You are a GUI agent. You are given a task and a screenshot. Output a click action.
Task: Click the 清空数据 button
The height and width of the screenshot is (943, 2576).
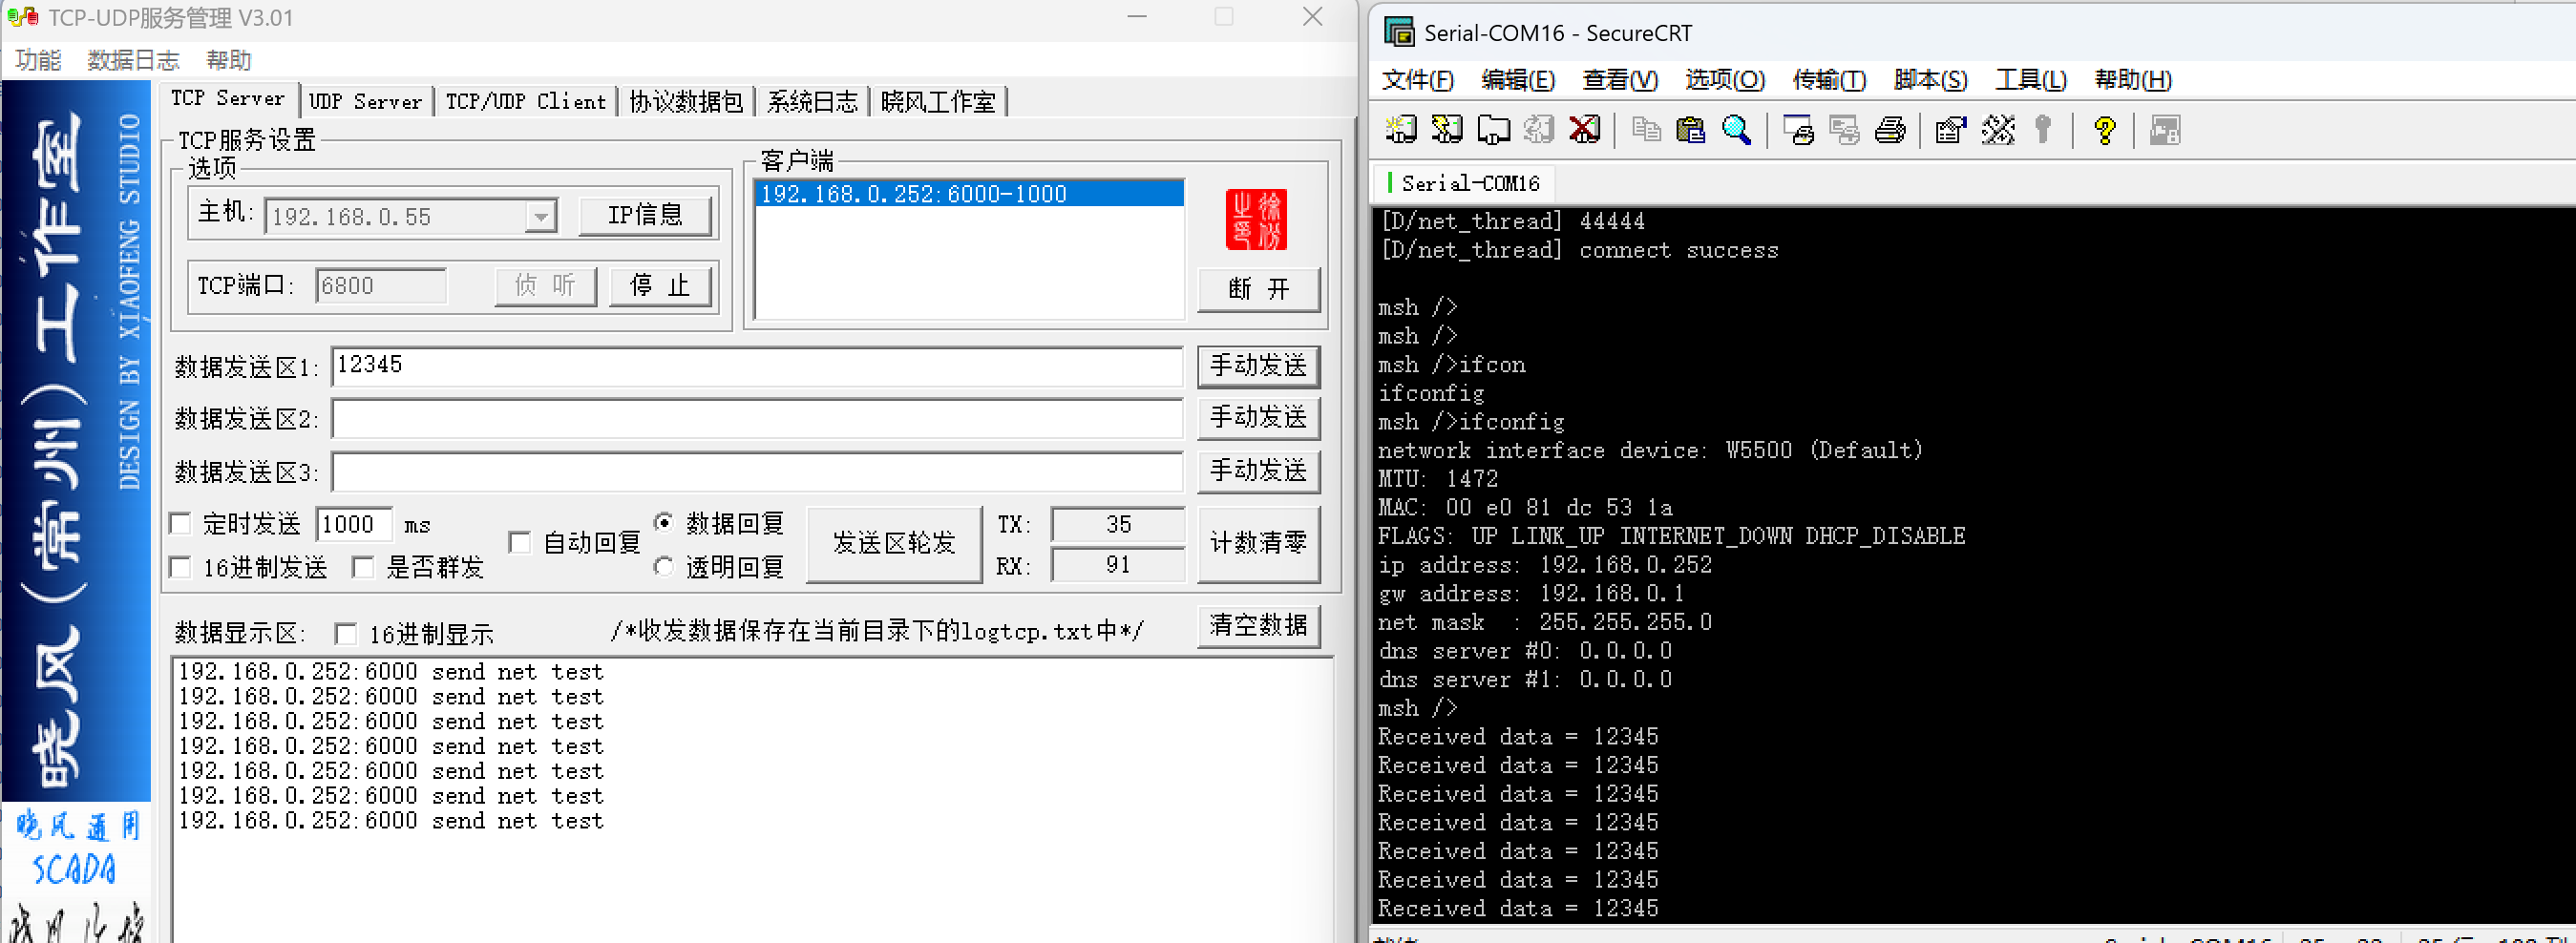coord(1258,626)
